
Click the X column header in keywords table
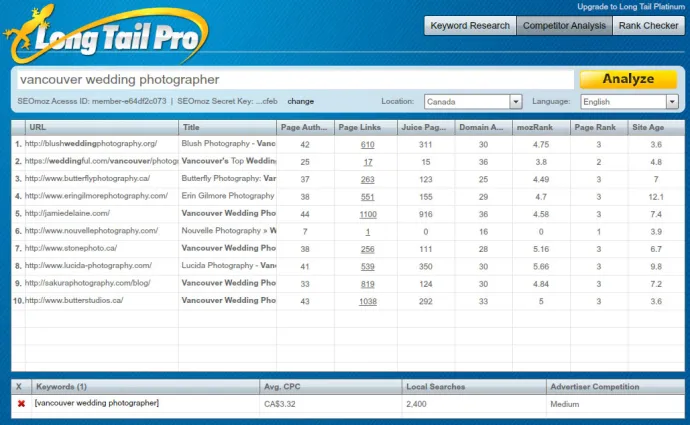coord(19,387)
